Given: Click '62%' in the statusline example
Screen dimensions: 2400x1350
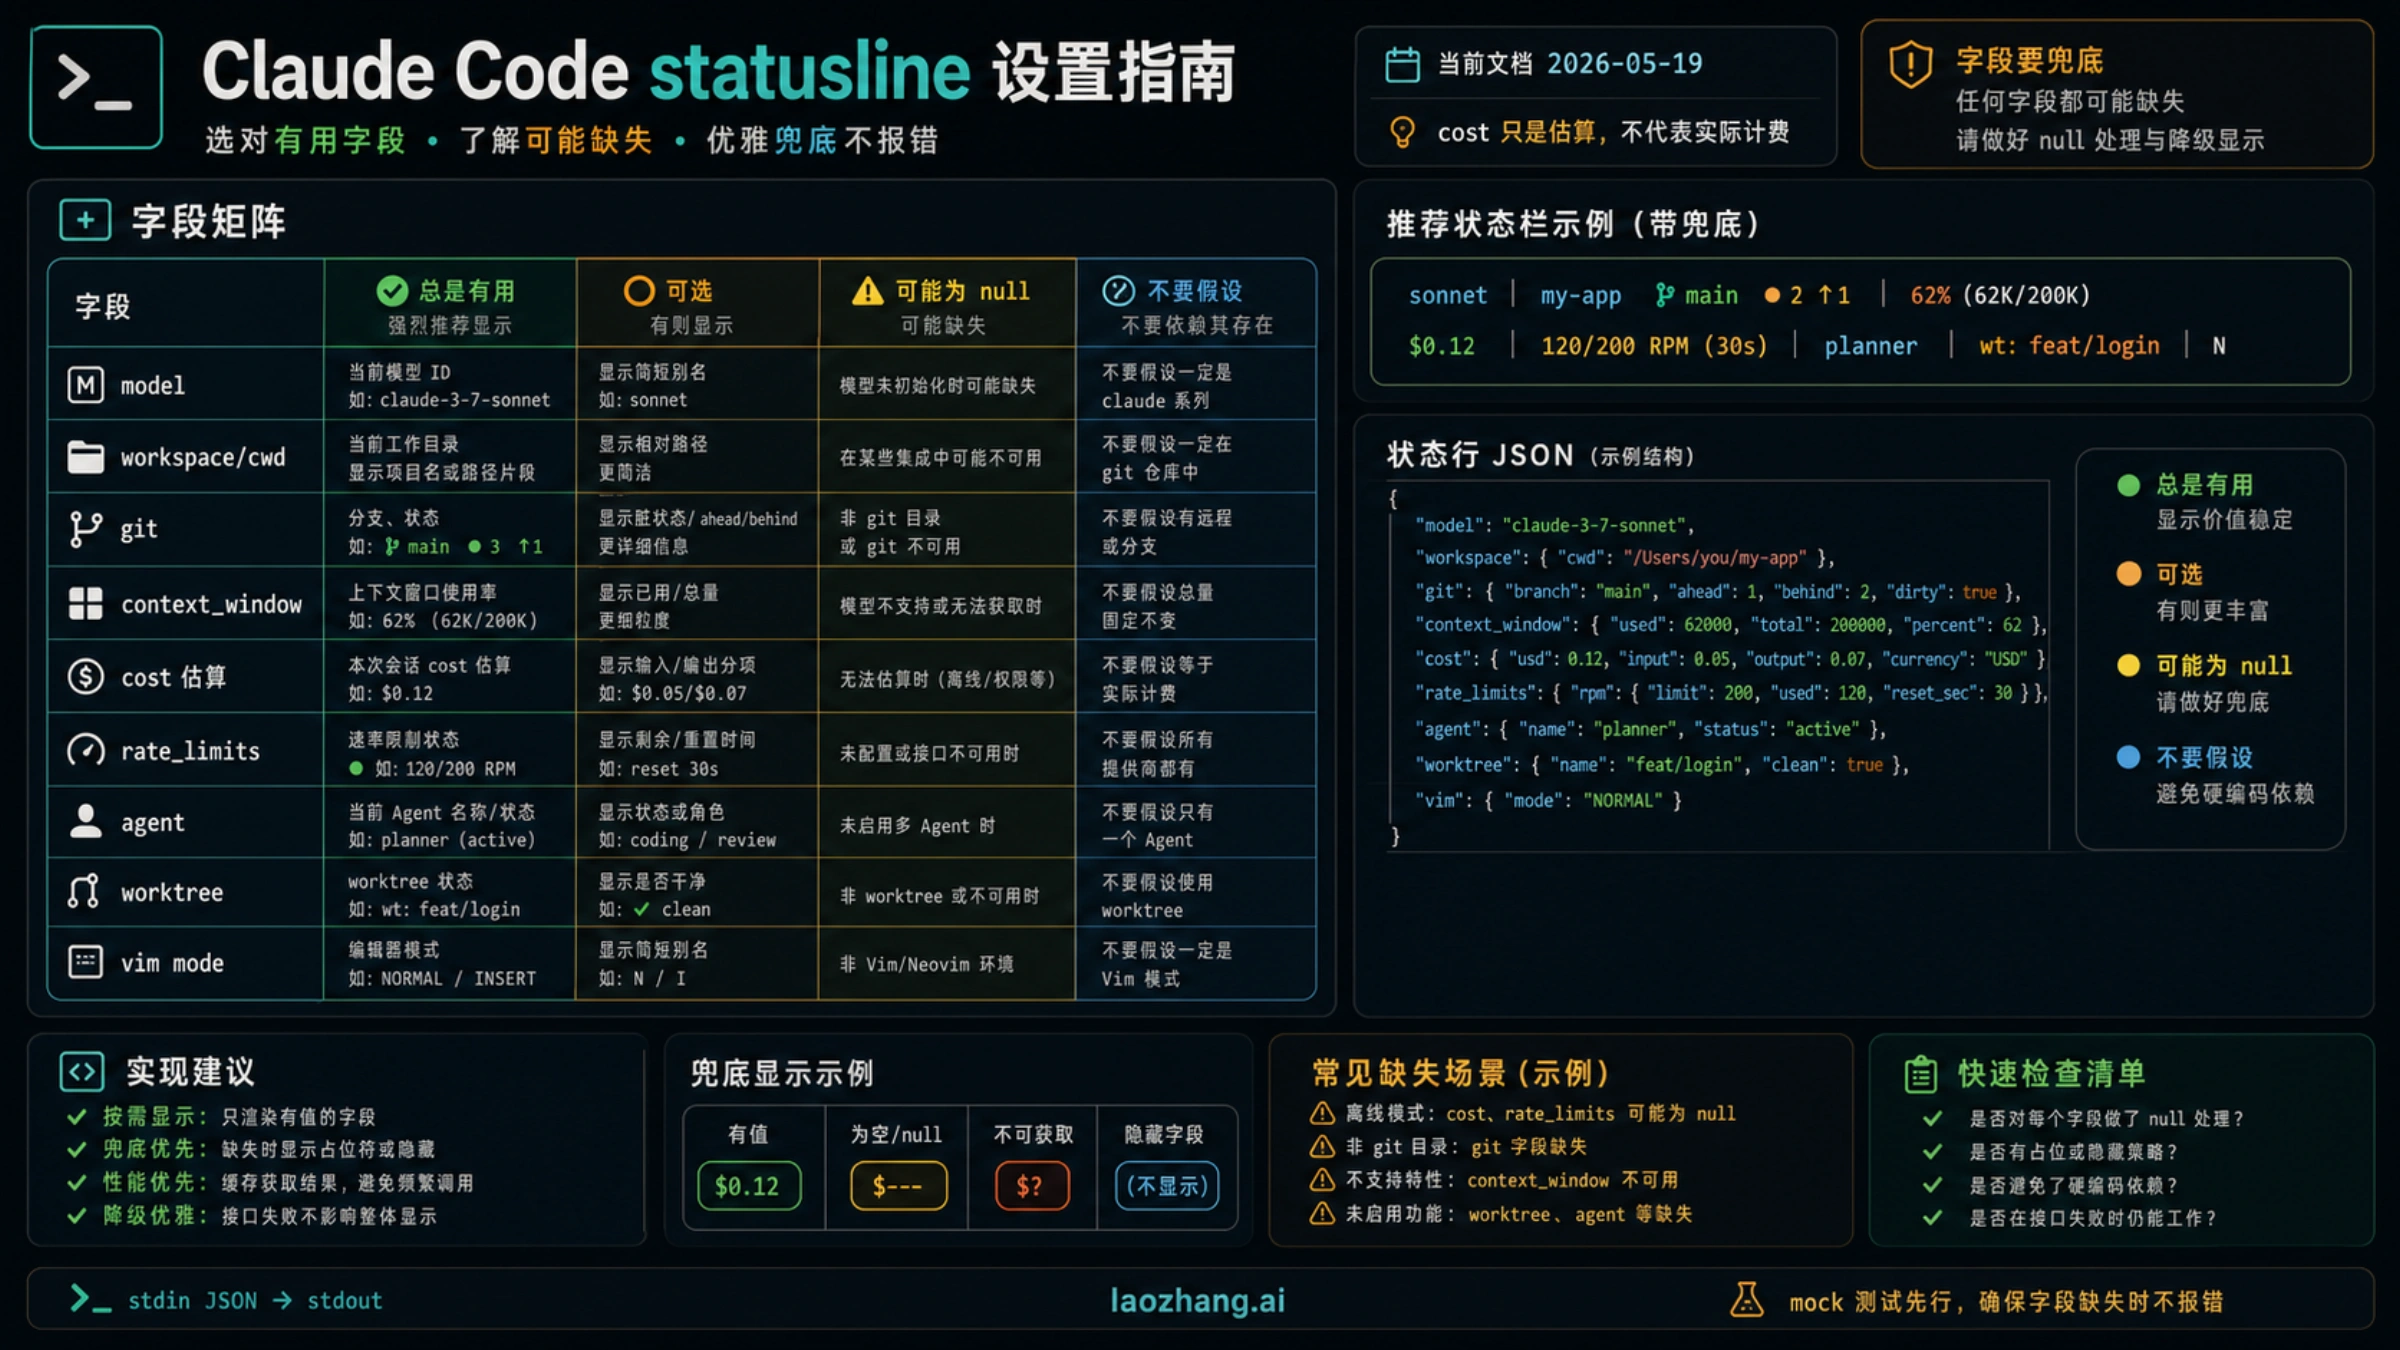Looking at the screenshot, I should click(x=1929, y=295).
